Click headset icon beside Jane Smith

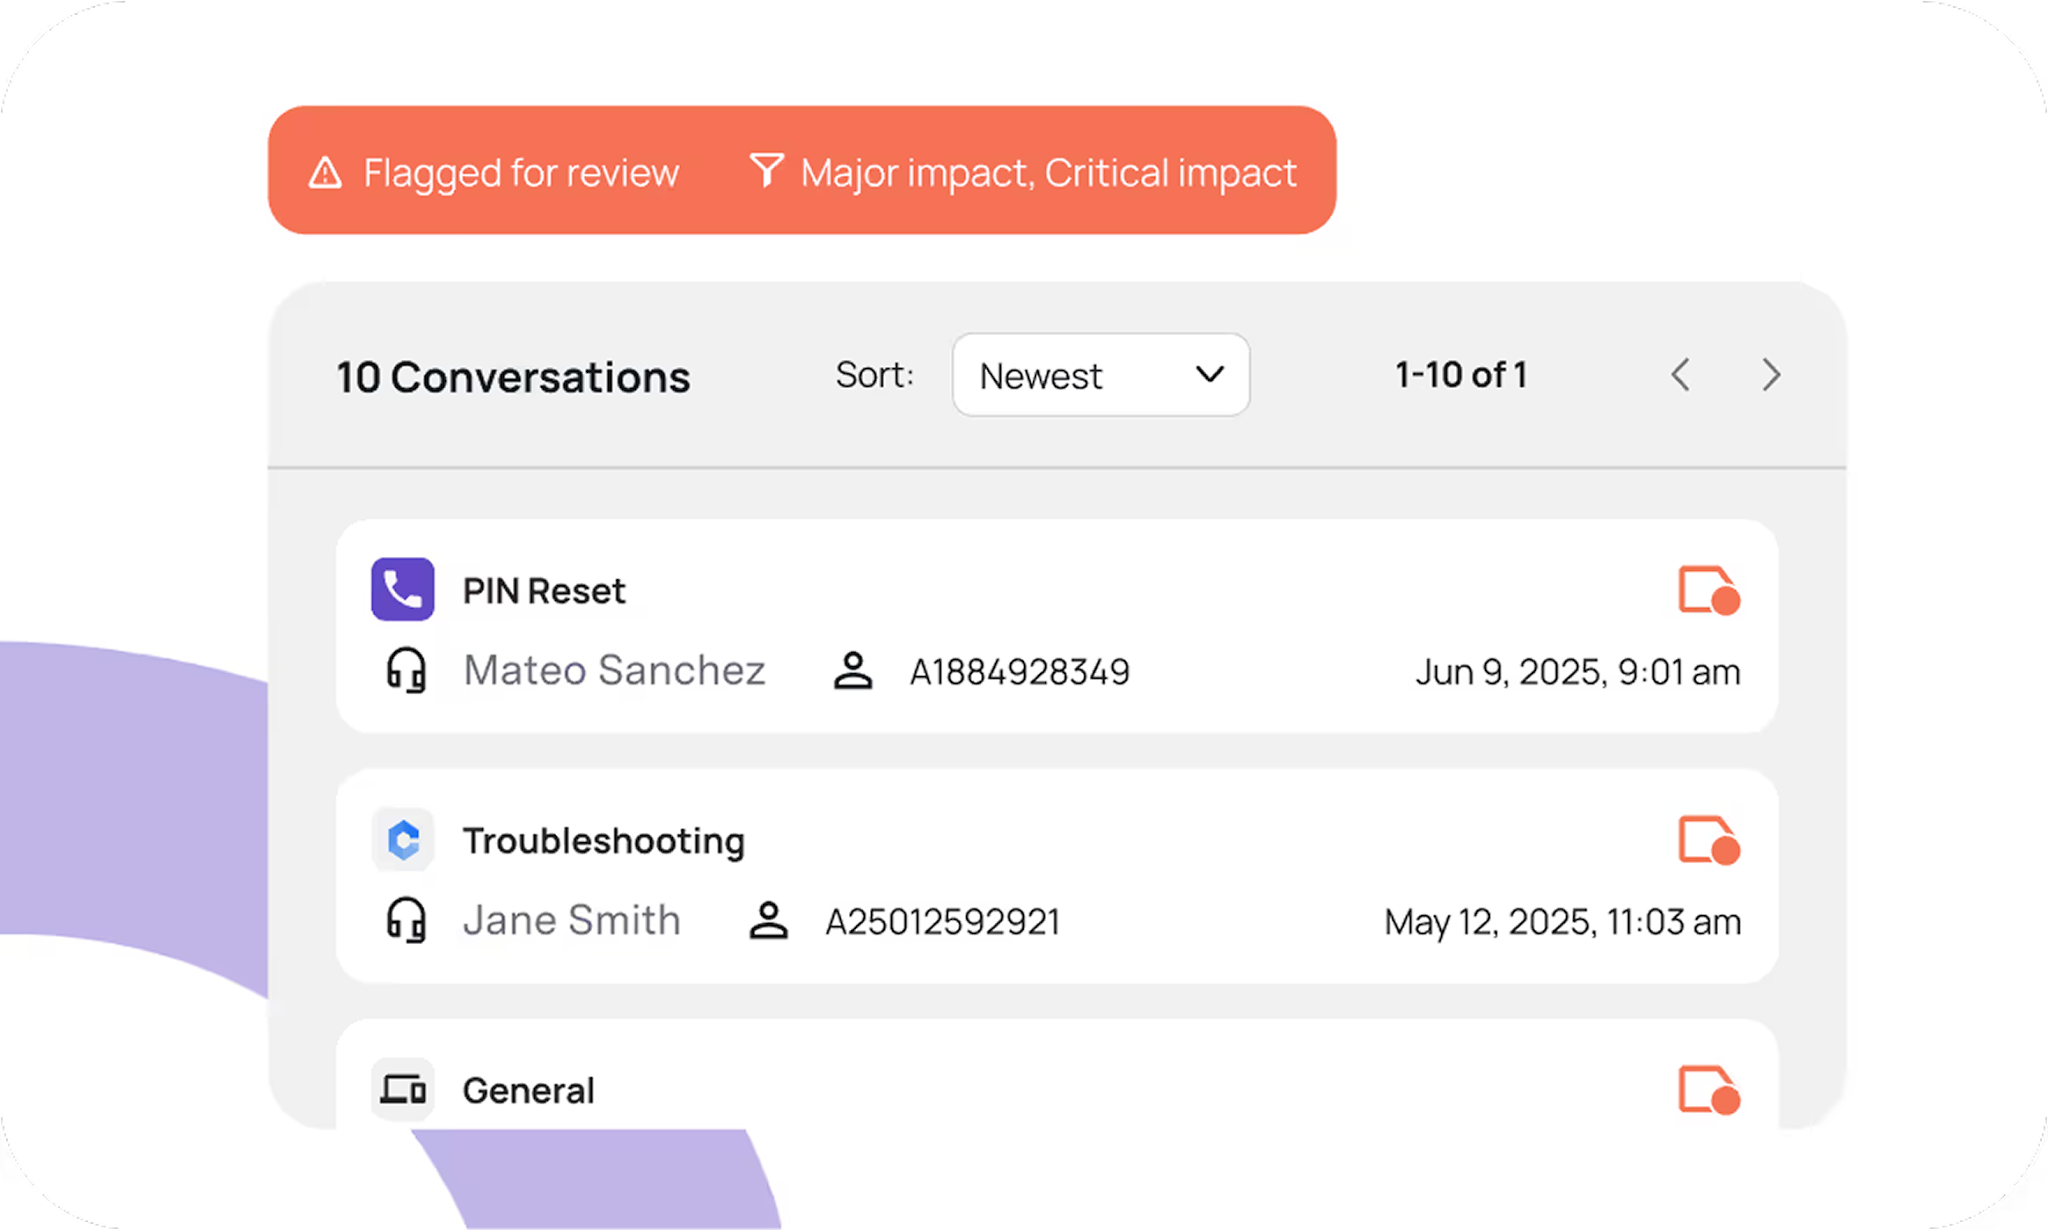(x=406, y=920)
